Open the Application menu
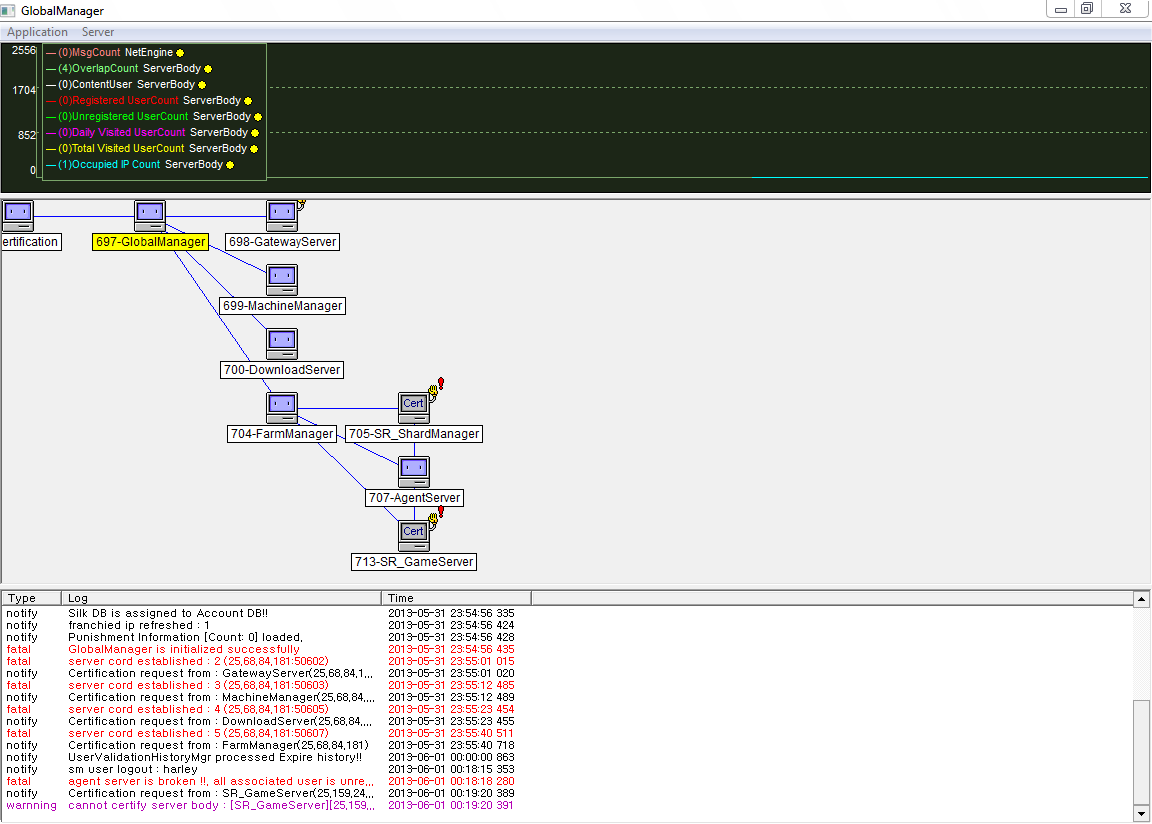This screenshot has width=1152, height=824. click(38, 32)
